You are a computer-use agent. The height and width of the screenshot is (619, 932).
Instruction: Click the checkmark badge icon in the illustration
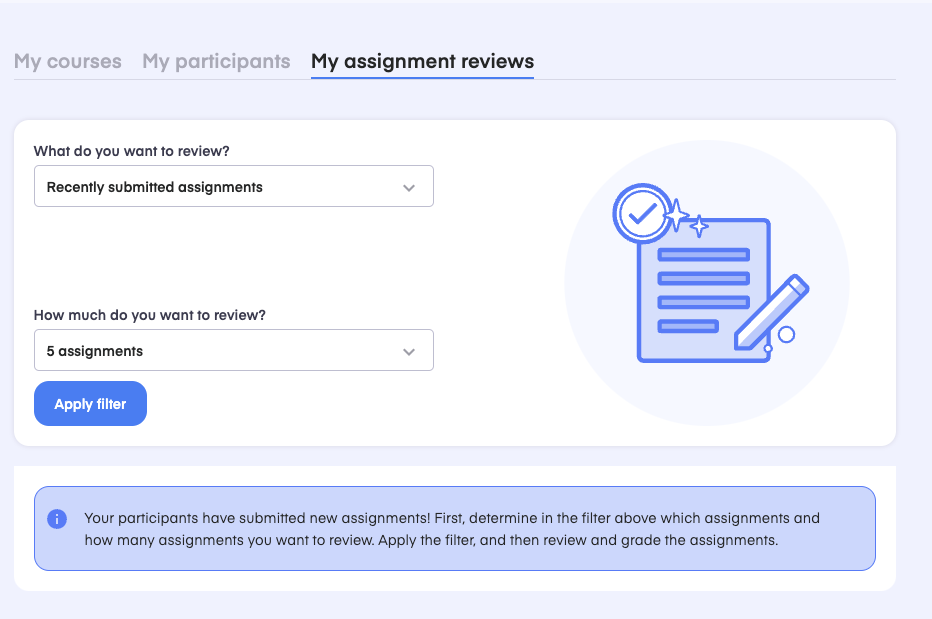[x=641, y=212]
